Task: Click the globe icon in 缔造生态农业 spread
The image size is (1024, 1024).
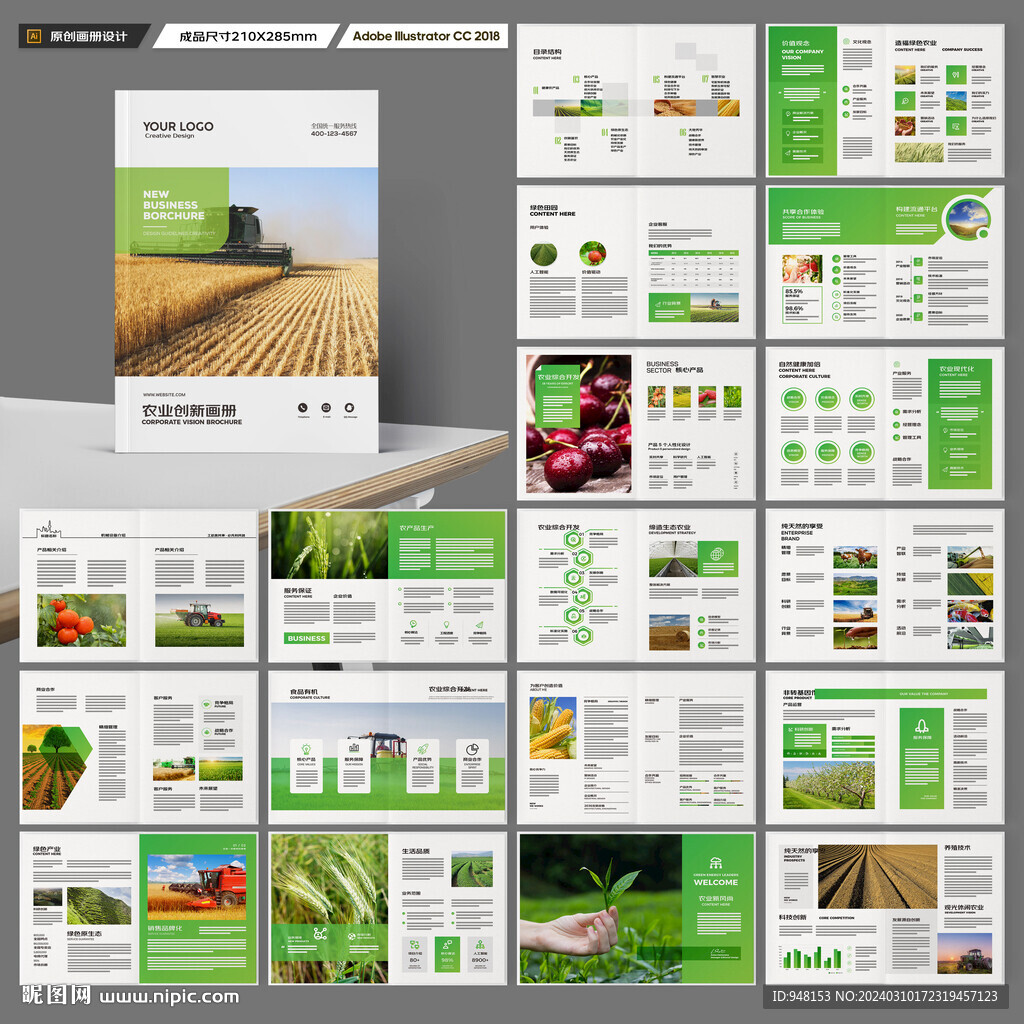Action: [717, 554]
